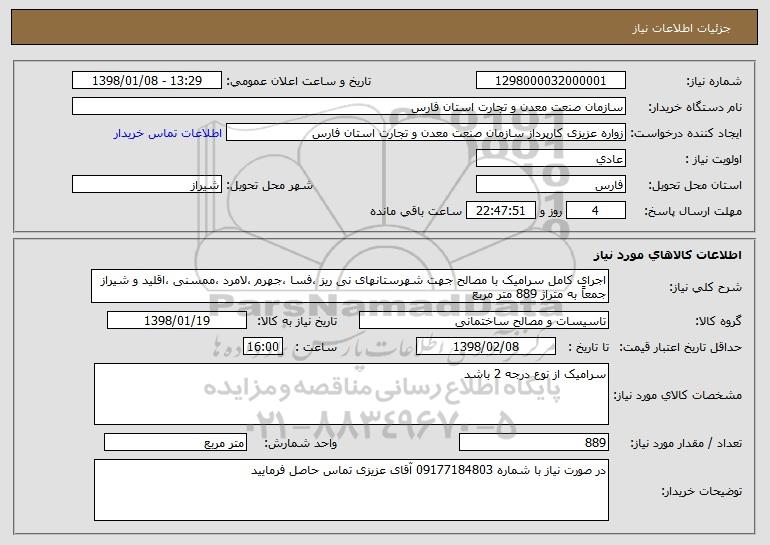Viewport: 770px width, 545px height.
Task: Click the حداقل تاریخ اعتبار قیمت label
Action: tap(681, 348)
